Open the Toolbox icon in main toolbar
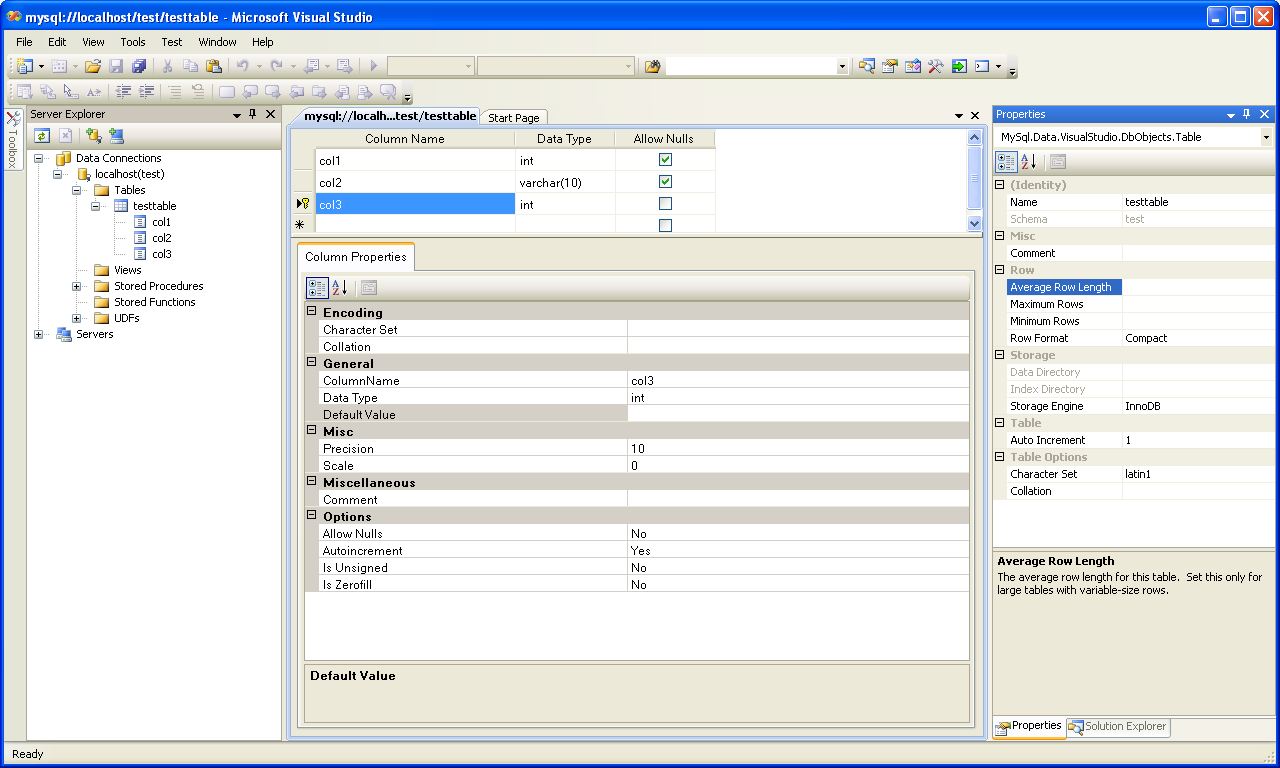Viewport: 1280px width, 768px height. (935, 66)
